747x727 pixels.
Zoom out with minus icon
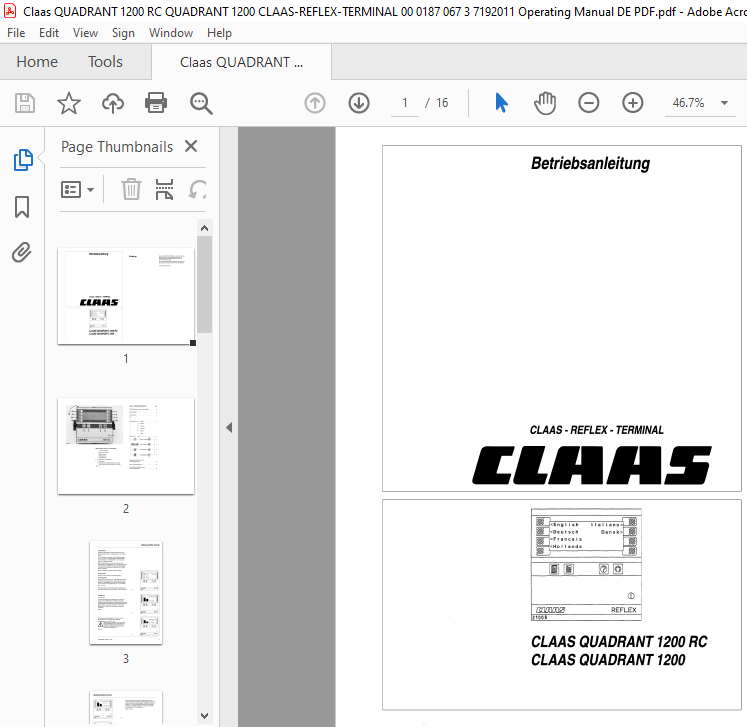click(x=589, y=103)
